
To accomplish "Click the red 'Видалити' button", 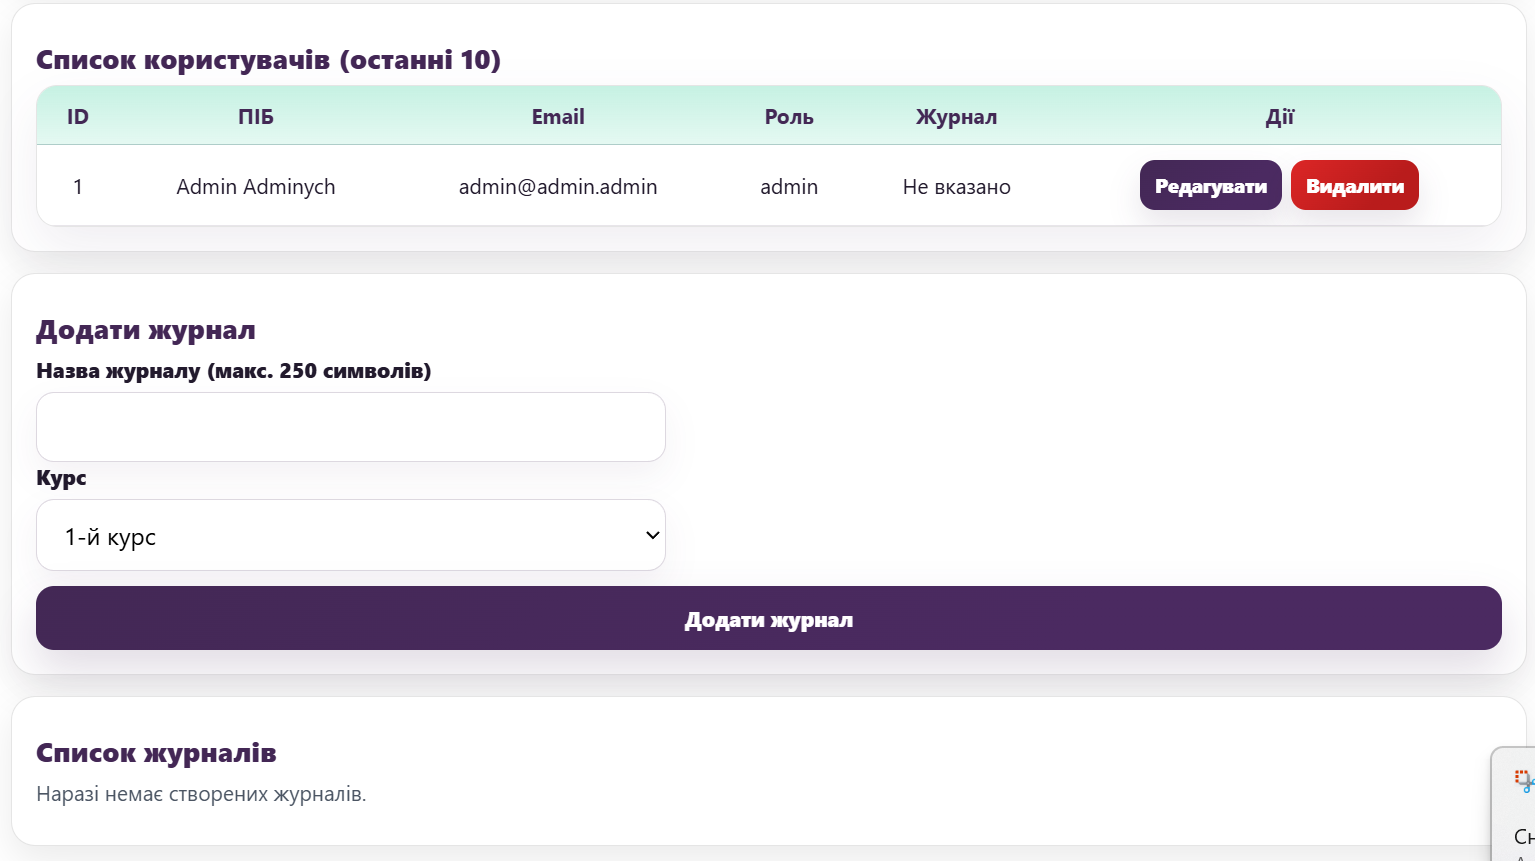I will [1354, 185].
